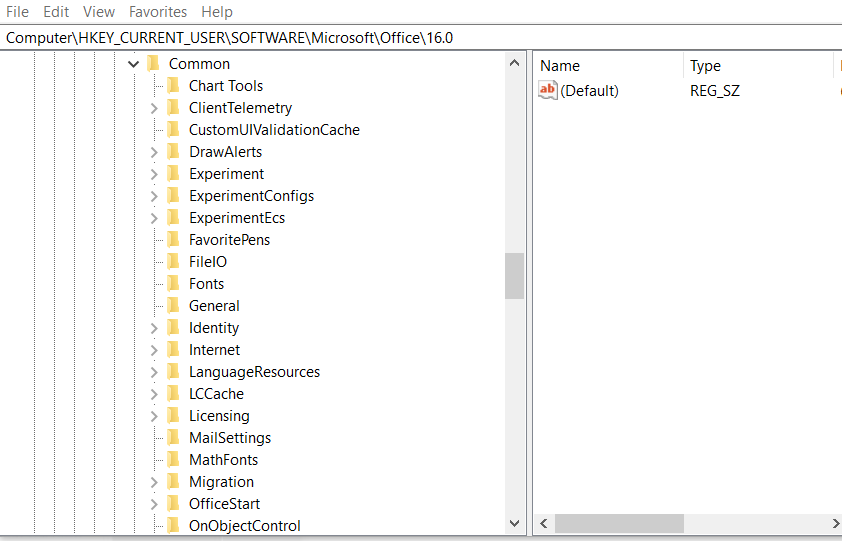Select the Common key label
Screen dimensions: 842x541
point(199,64)
